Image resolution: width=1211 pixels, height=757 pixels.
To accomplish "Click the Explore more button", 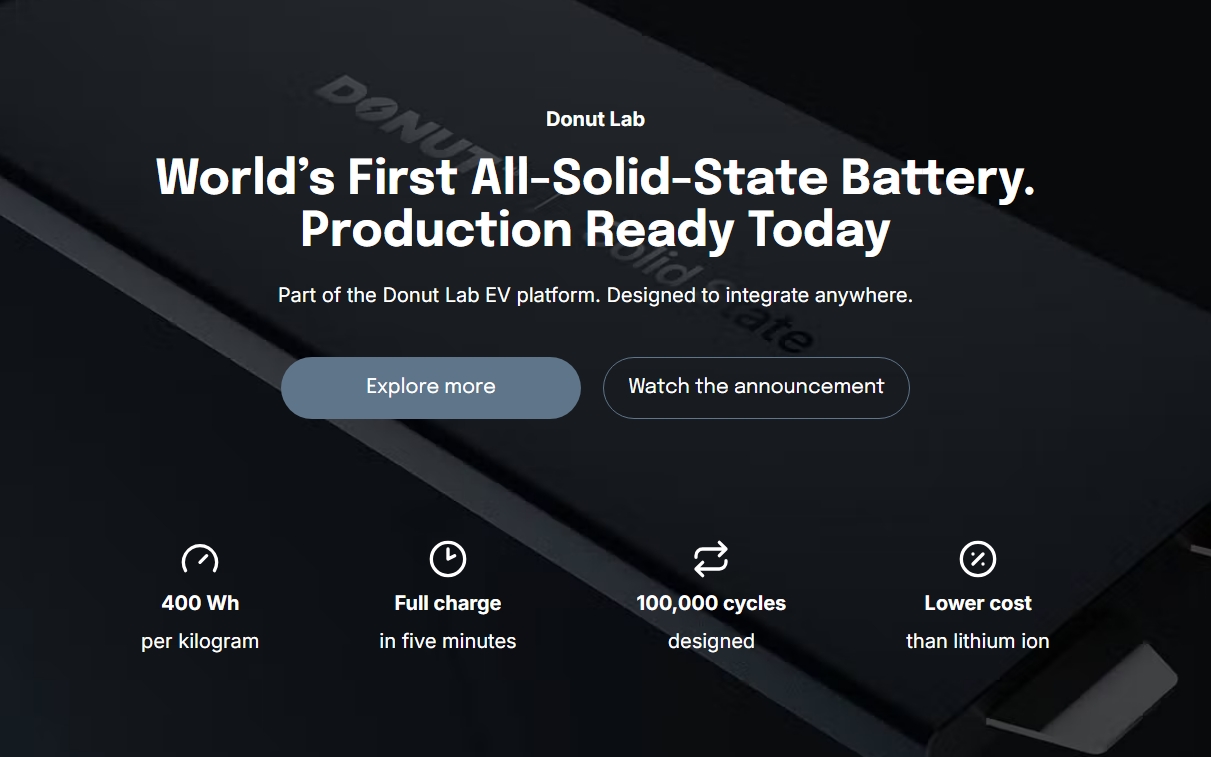I will coord(431,388).
